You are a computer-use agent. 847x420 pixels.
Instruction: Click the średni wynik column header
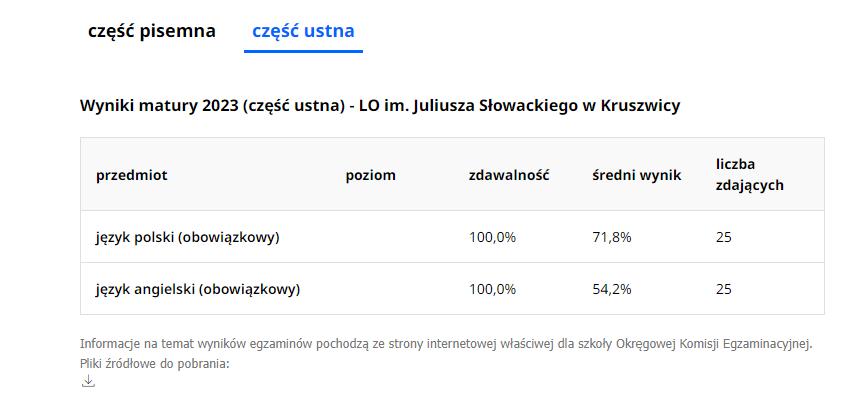tap(637, 175)
